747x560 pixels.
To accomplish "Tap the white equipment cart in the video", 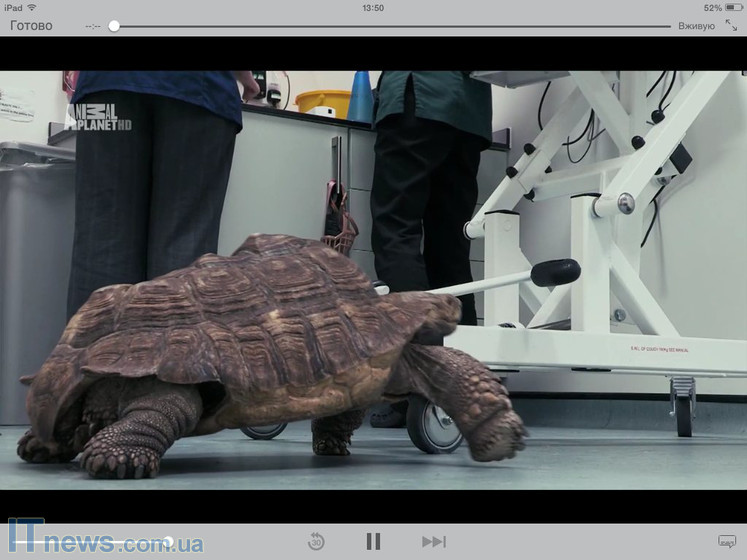I will click(600, 250).
